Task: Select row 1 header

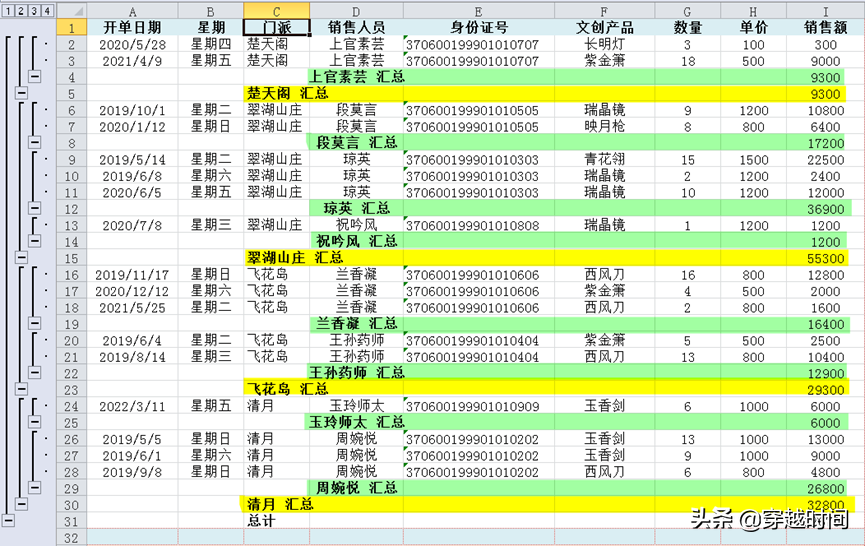Action: (x=72, y=27)
